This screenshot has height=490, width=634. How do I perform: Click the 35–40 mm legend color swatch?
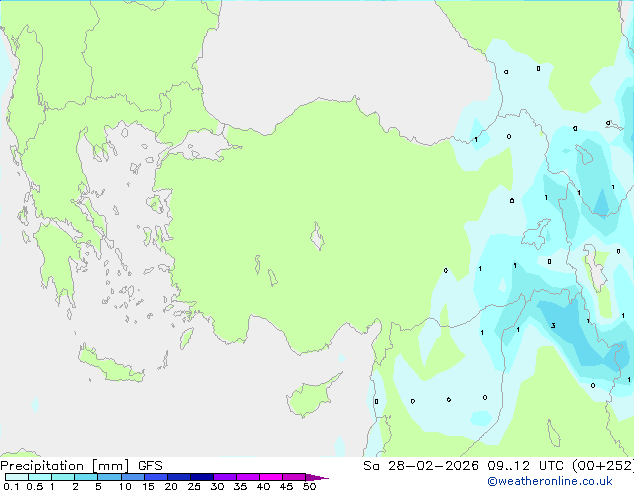(248, 477)
